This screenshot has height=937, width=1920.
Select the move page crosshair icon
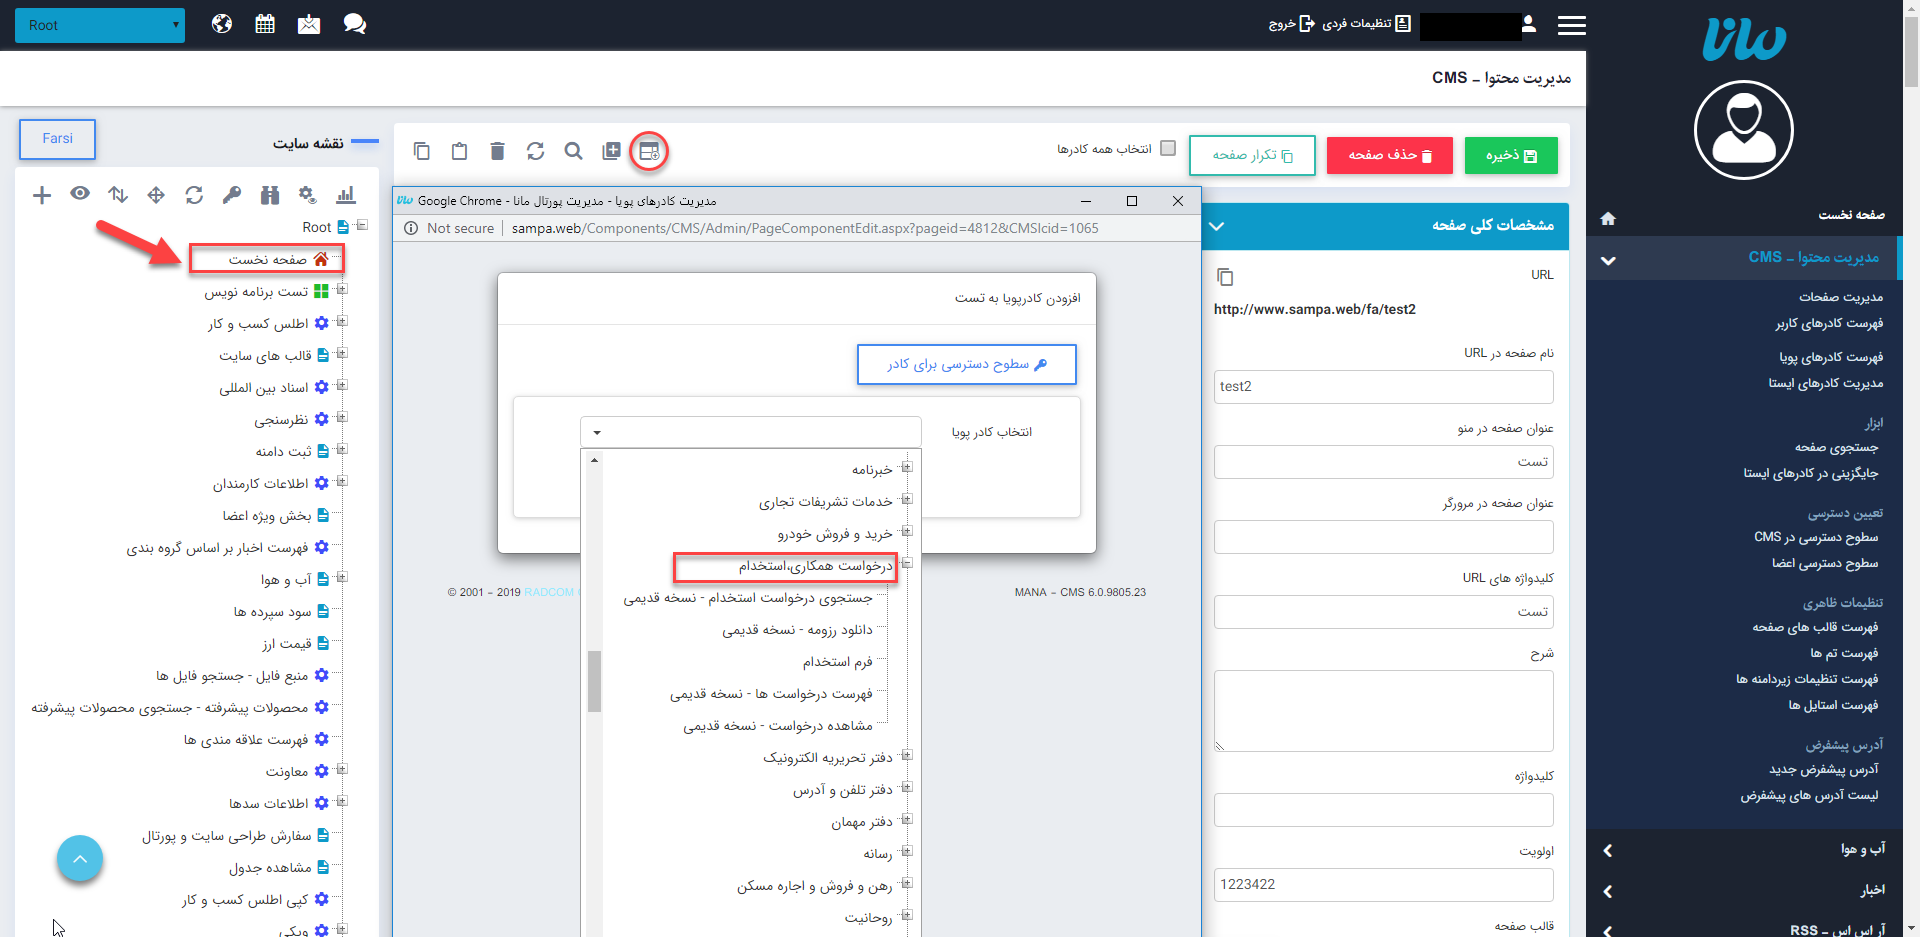(156, 195)
